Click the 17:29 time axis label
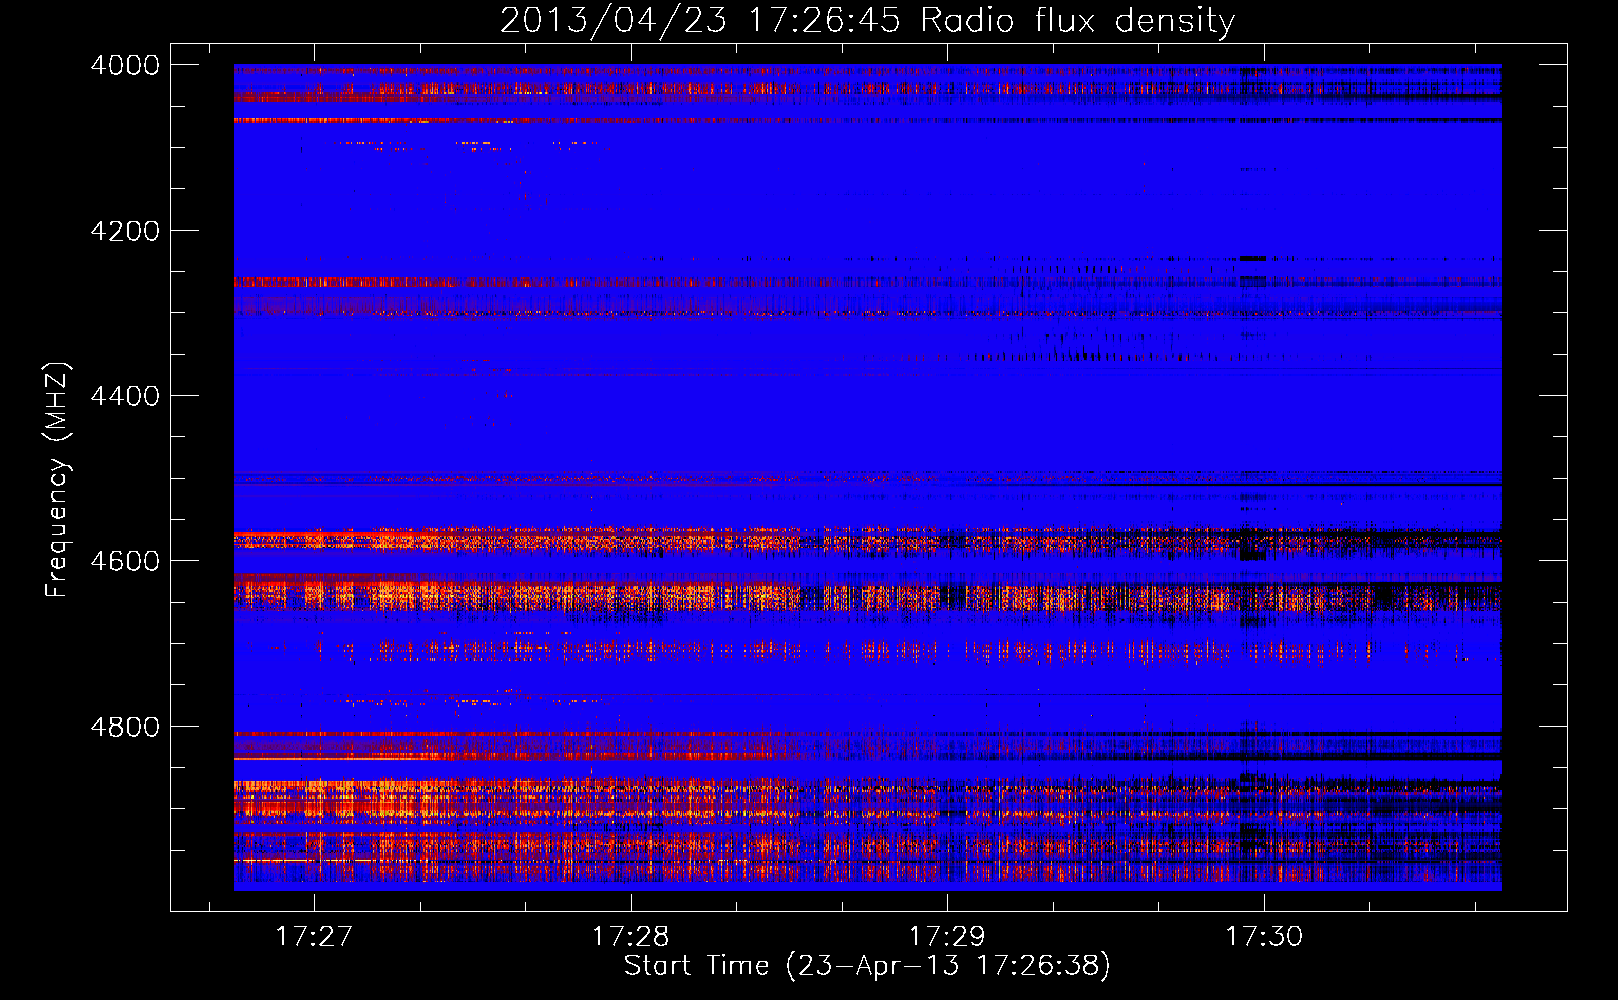The height and width of the screenshot is (1000, 1618). pos(947,936)
